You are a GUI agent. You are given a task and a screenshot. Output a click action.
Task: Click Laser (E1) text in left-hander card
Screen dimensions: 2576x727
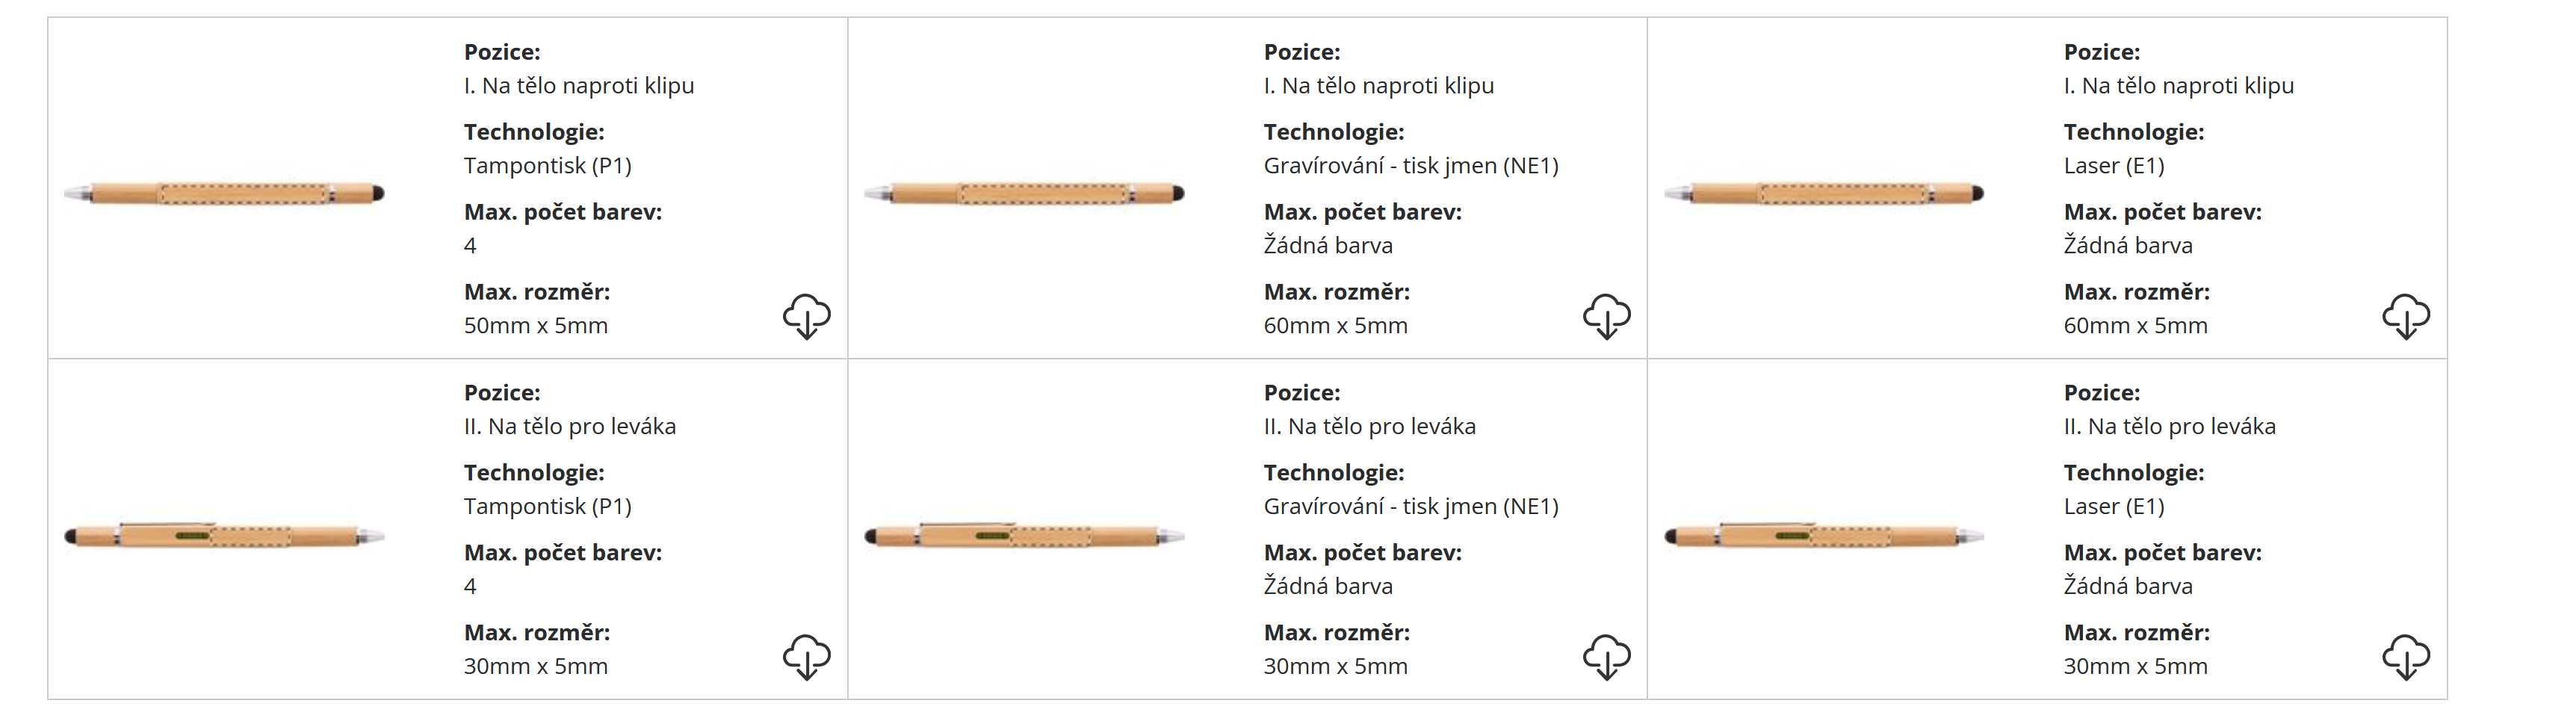point(2114,507)
